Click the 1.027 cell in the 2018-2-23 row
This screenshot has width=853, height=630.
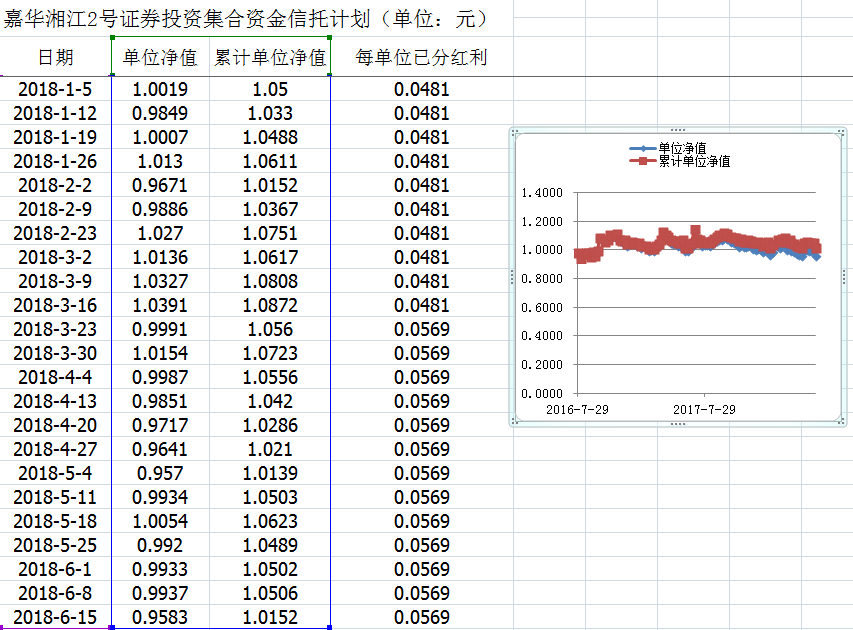coord(160,233)
